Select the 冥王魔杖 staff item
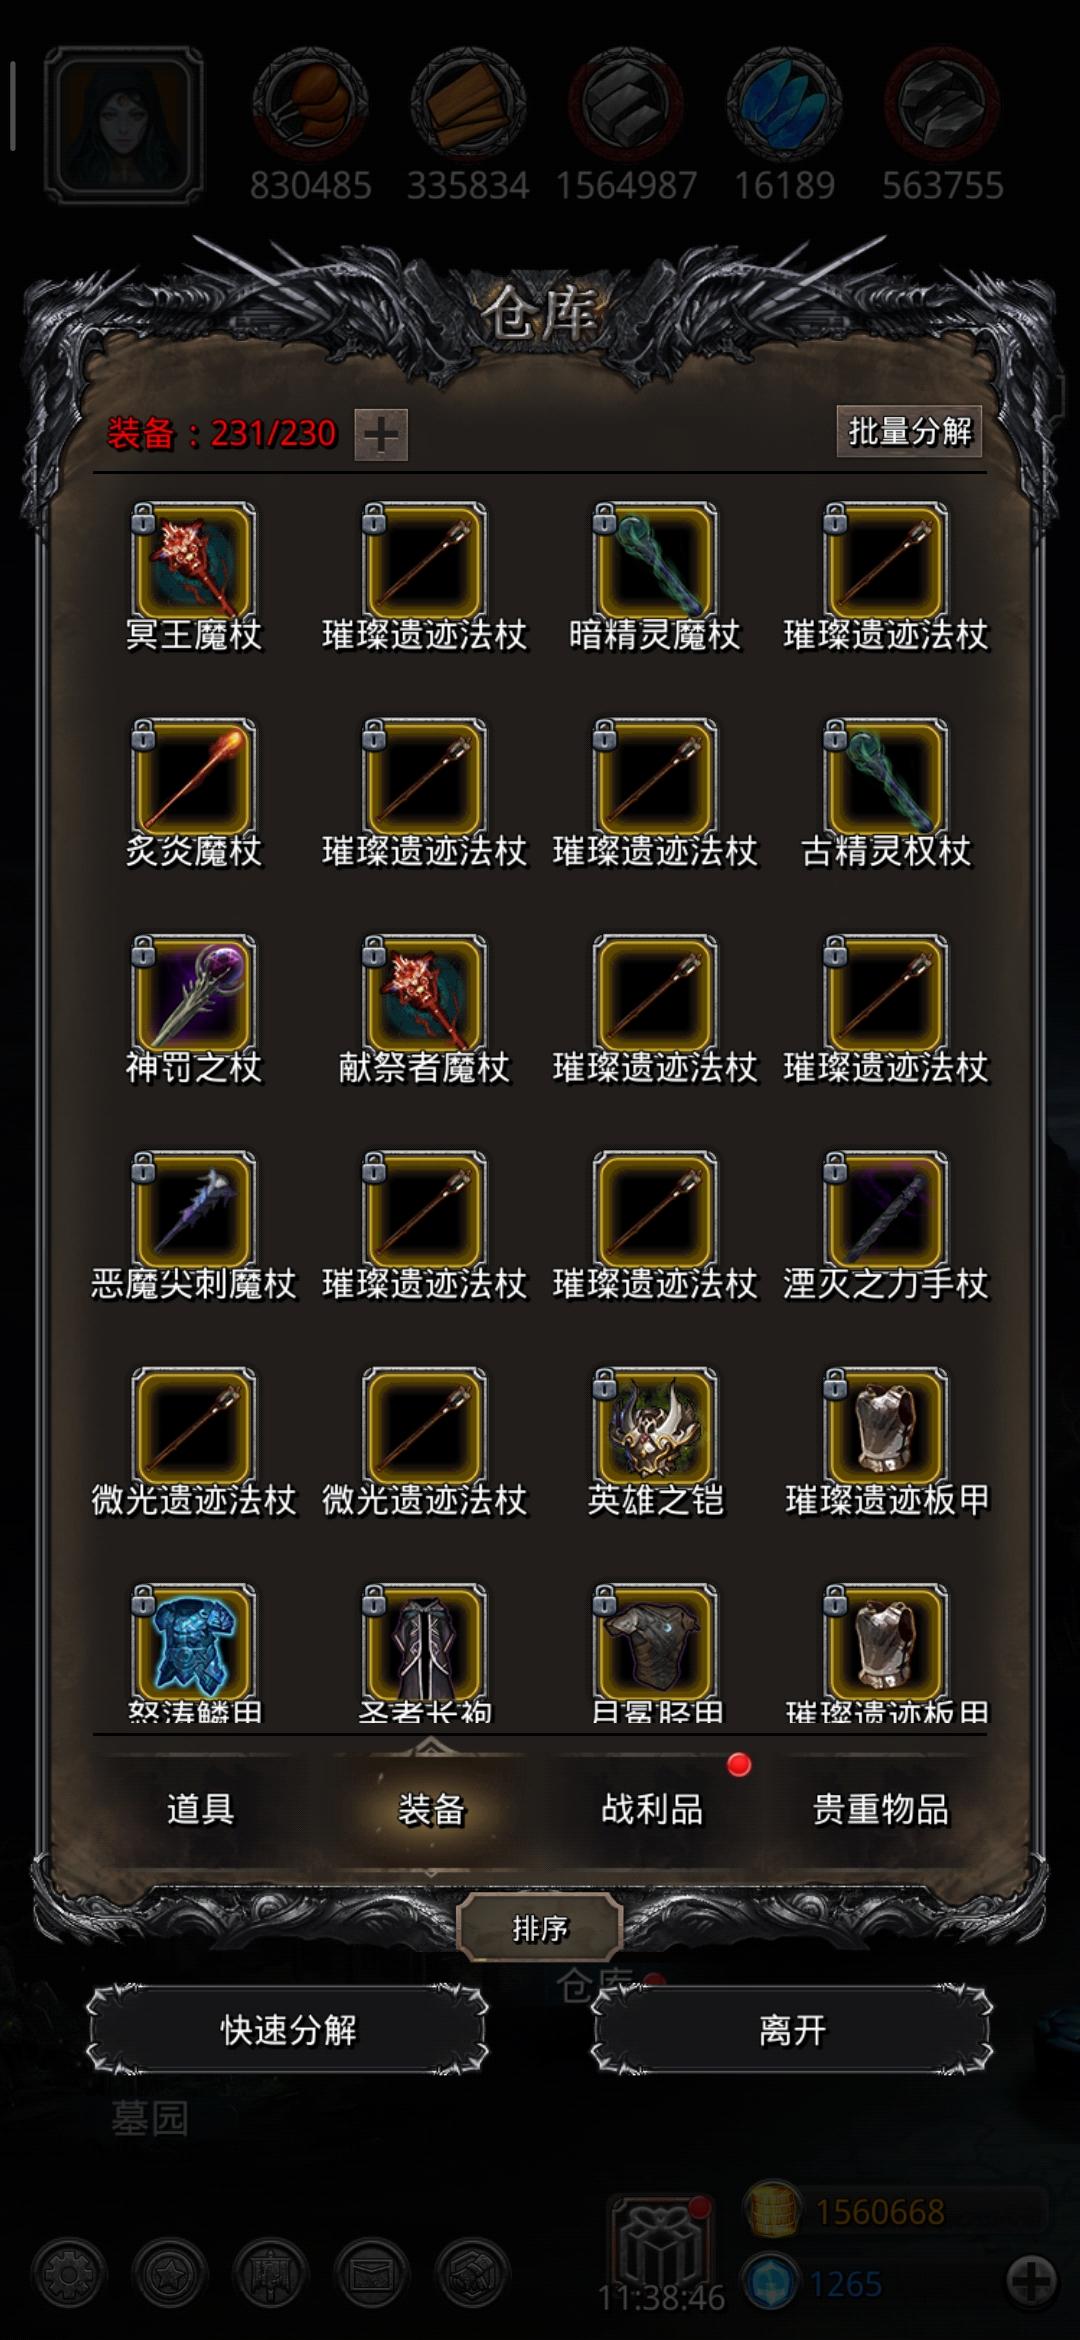Screen dimensions: 1080x2340 193,562
